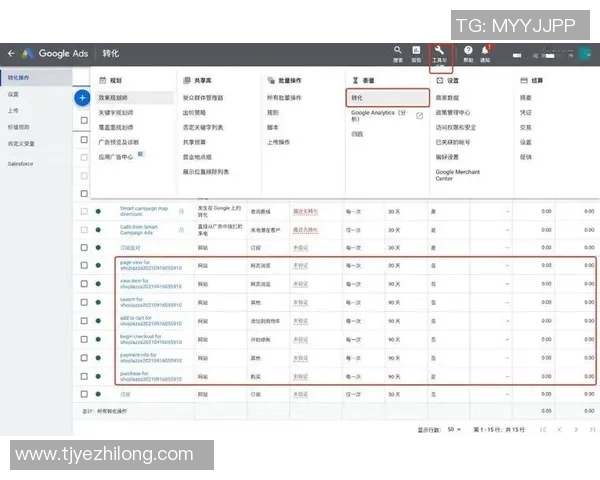The width and height of the screenshot is (600, 480).
Task: Select 受众群体管理器 in the tools menu
Action: (203, 98)
